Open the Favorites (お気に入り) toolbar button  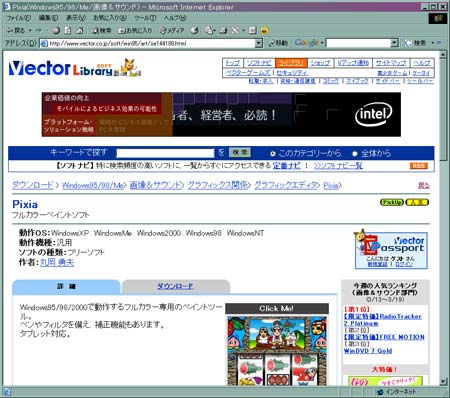click(135, 31)
